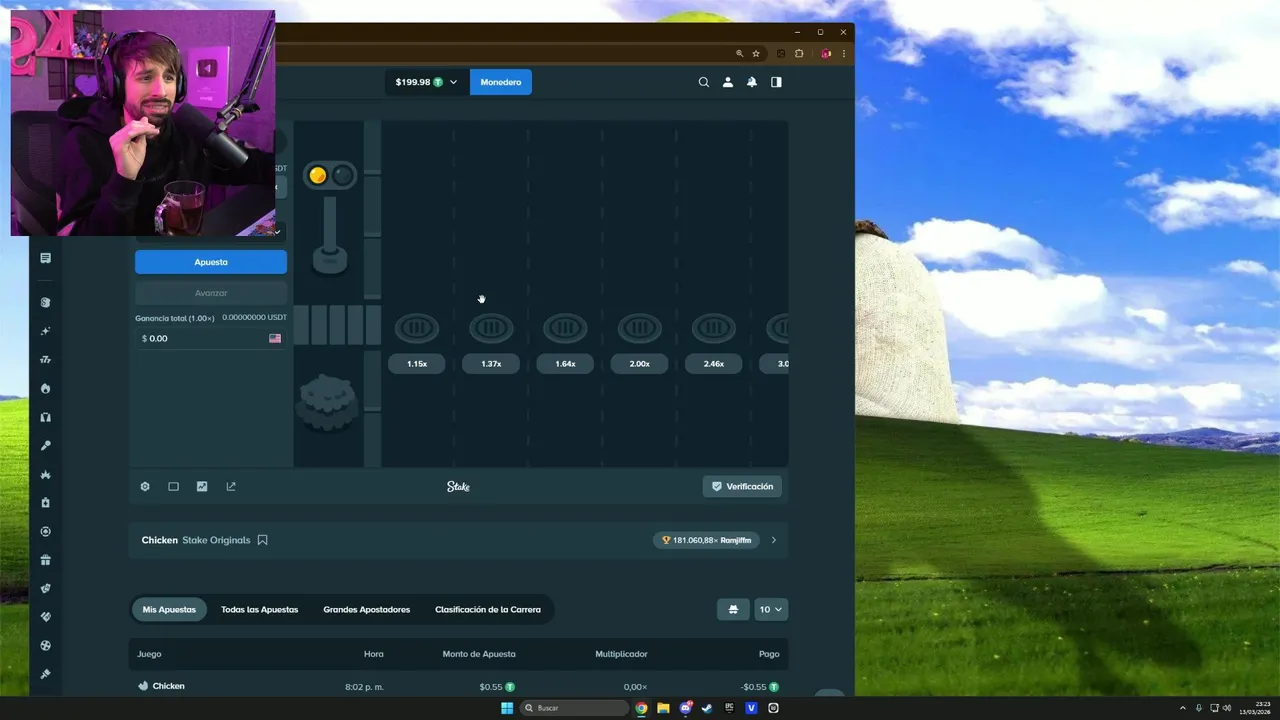Switch to the Todas las Apuestas tab

pos(259,609)
